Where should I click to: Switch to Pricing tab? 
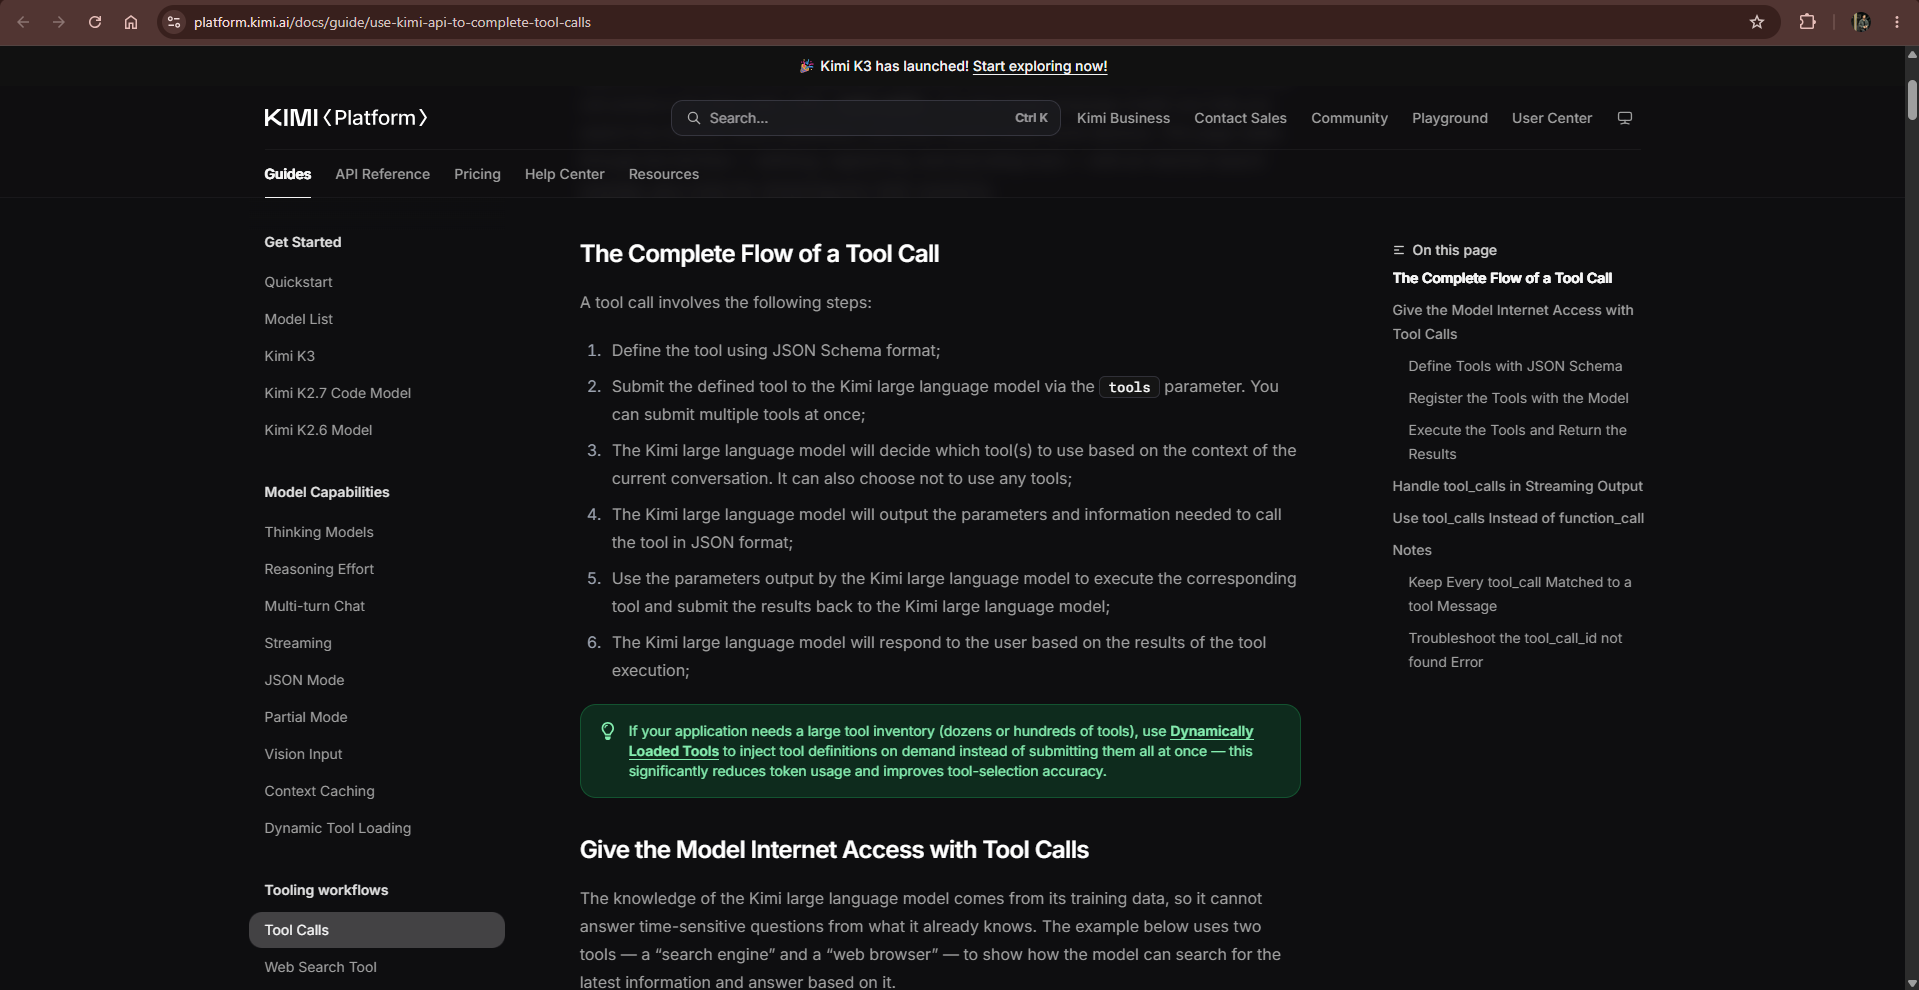click(477, 174)
